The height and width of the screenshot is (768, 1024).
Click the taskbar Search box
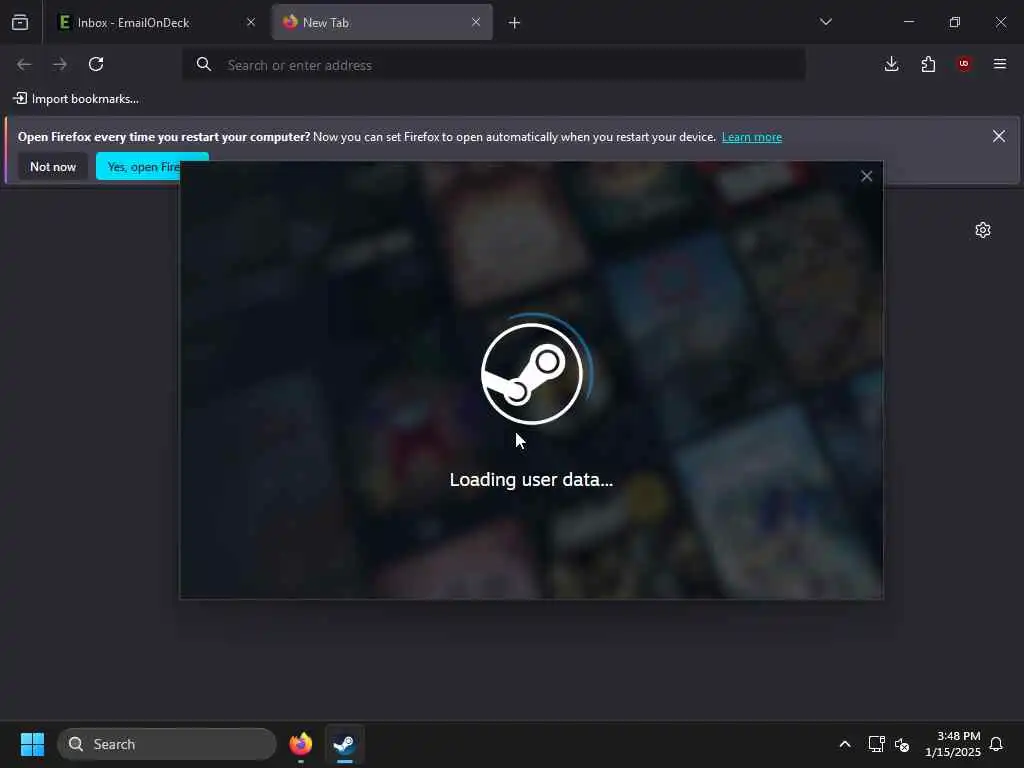point(167,744)
